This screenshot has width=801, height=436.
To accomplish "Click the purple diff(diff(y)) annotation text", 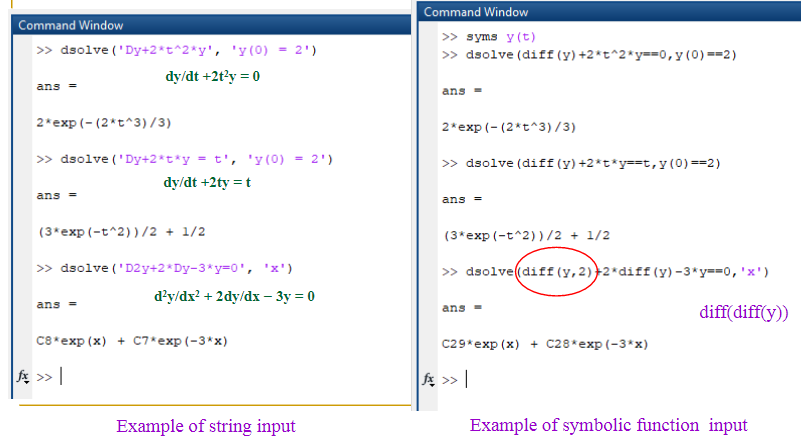I will tap(744, 312).
